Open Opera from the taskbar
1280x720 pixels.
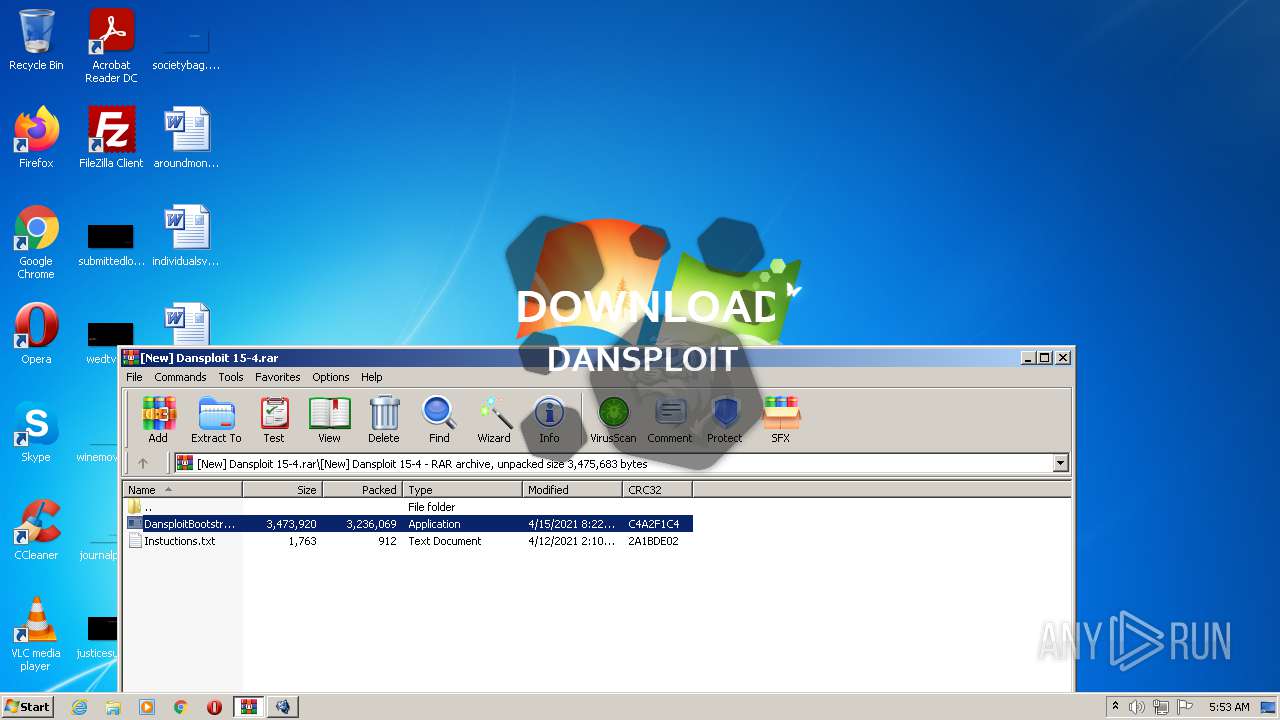214,707
